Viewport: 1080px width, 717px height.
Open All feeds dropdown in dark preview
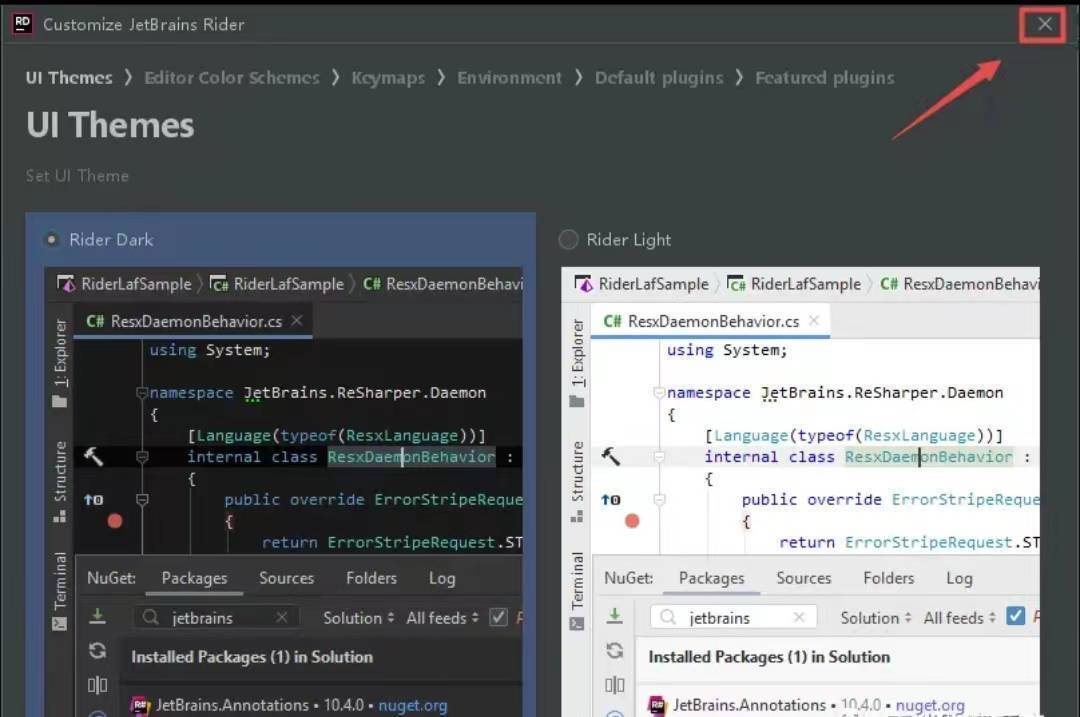point(442,618)
